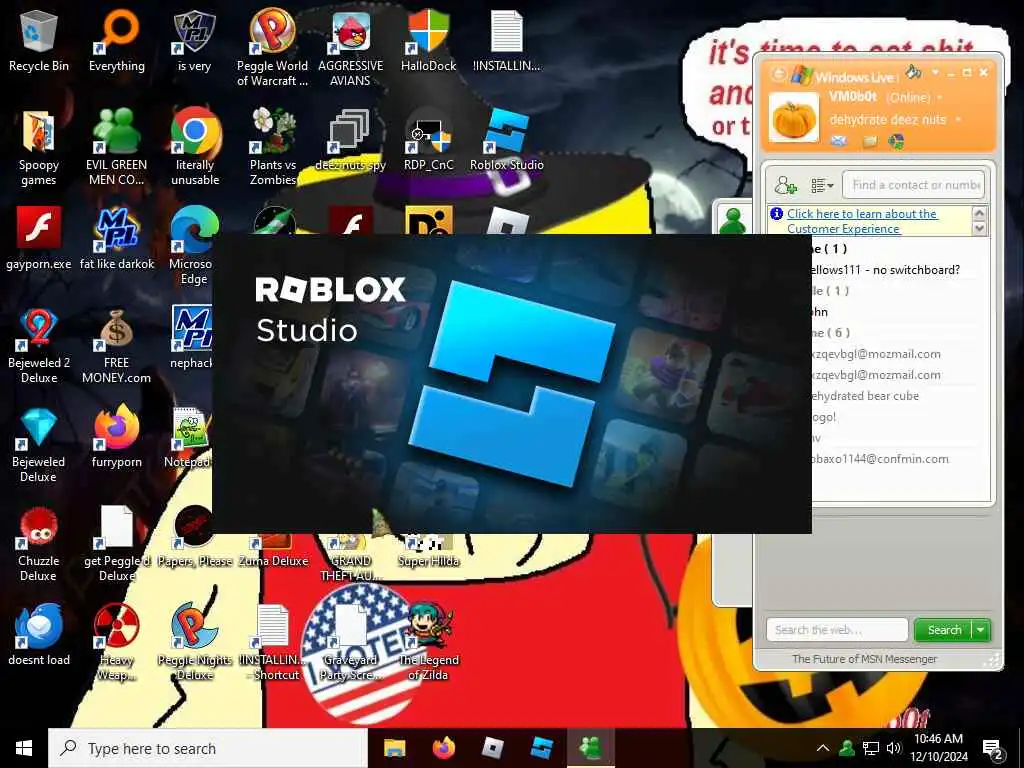The width and height of the screenshot is (1024, 768).
Task: Open the email inbox envelope icon in Messenger
Action: pos(839,140)
